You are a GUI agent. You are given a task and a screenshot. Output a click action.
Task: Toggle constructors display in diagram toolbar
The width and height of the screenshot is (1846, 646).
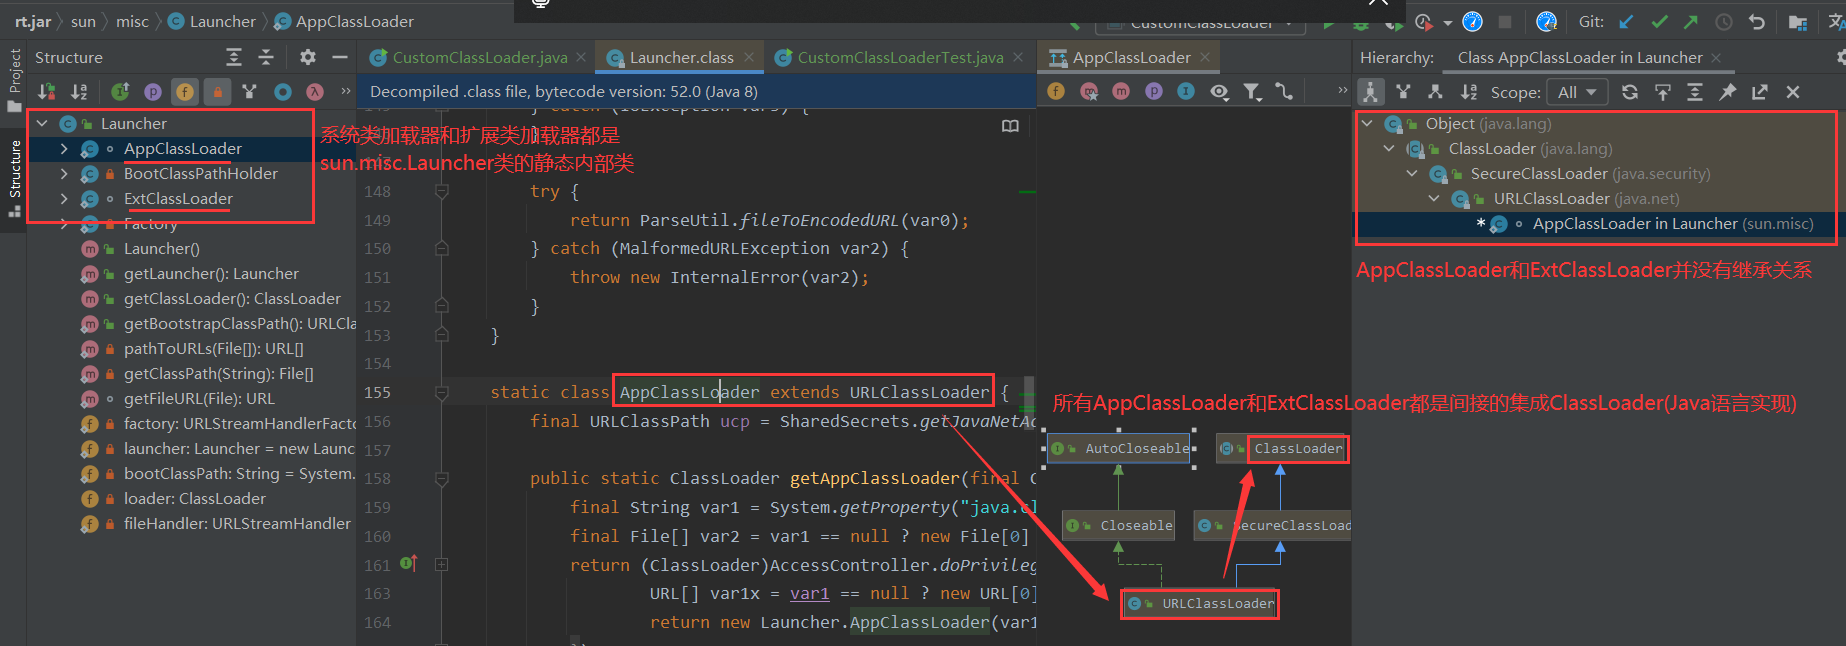[x=1089, y=92]
